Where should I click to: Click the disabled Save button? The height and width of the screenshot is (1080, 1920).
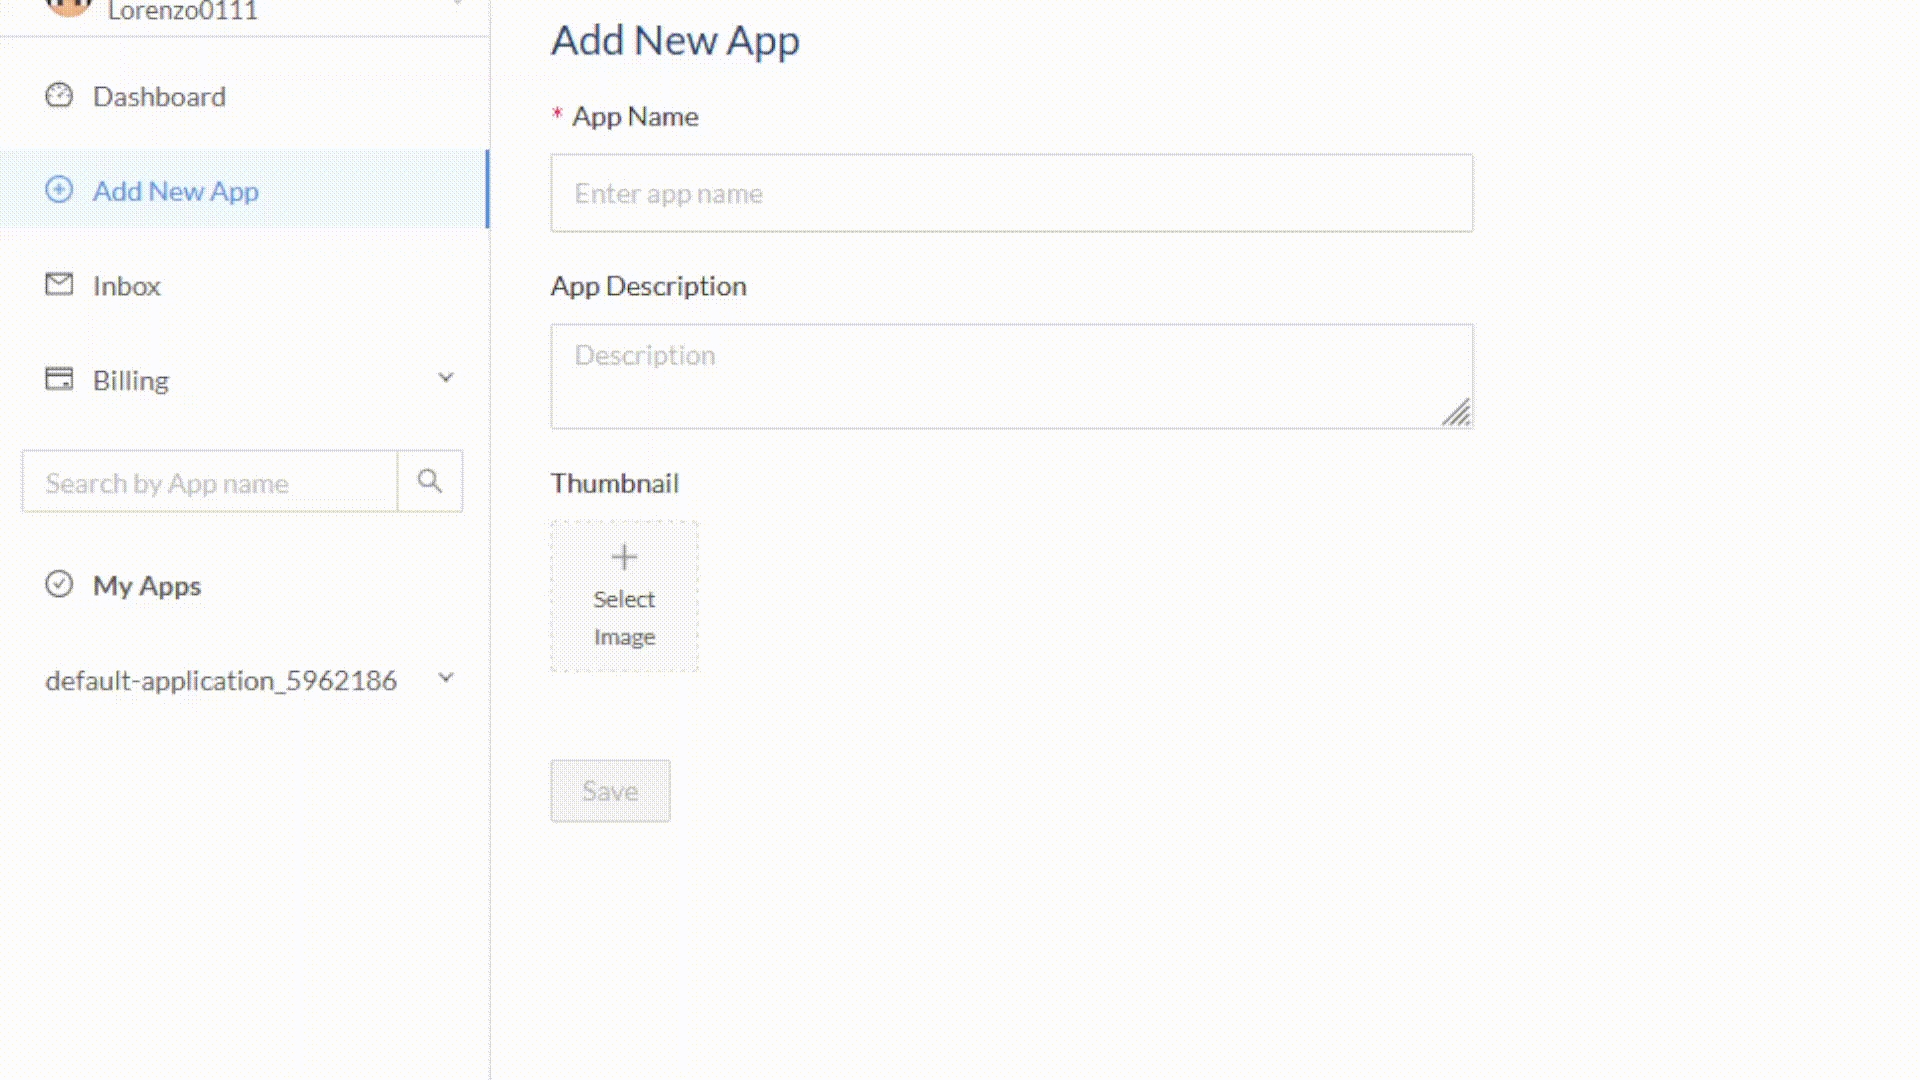[610, 791]
